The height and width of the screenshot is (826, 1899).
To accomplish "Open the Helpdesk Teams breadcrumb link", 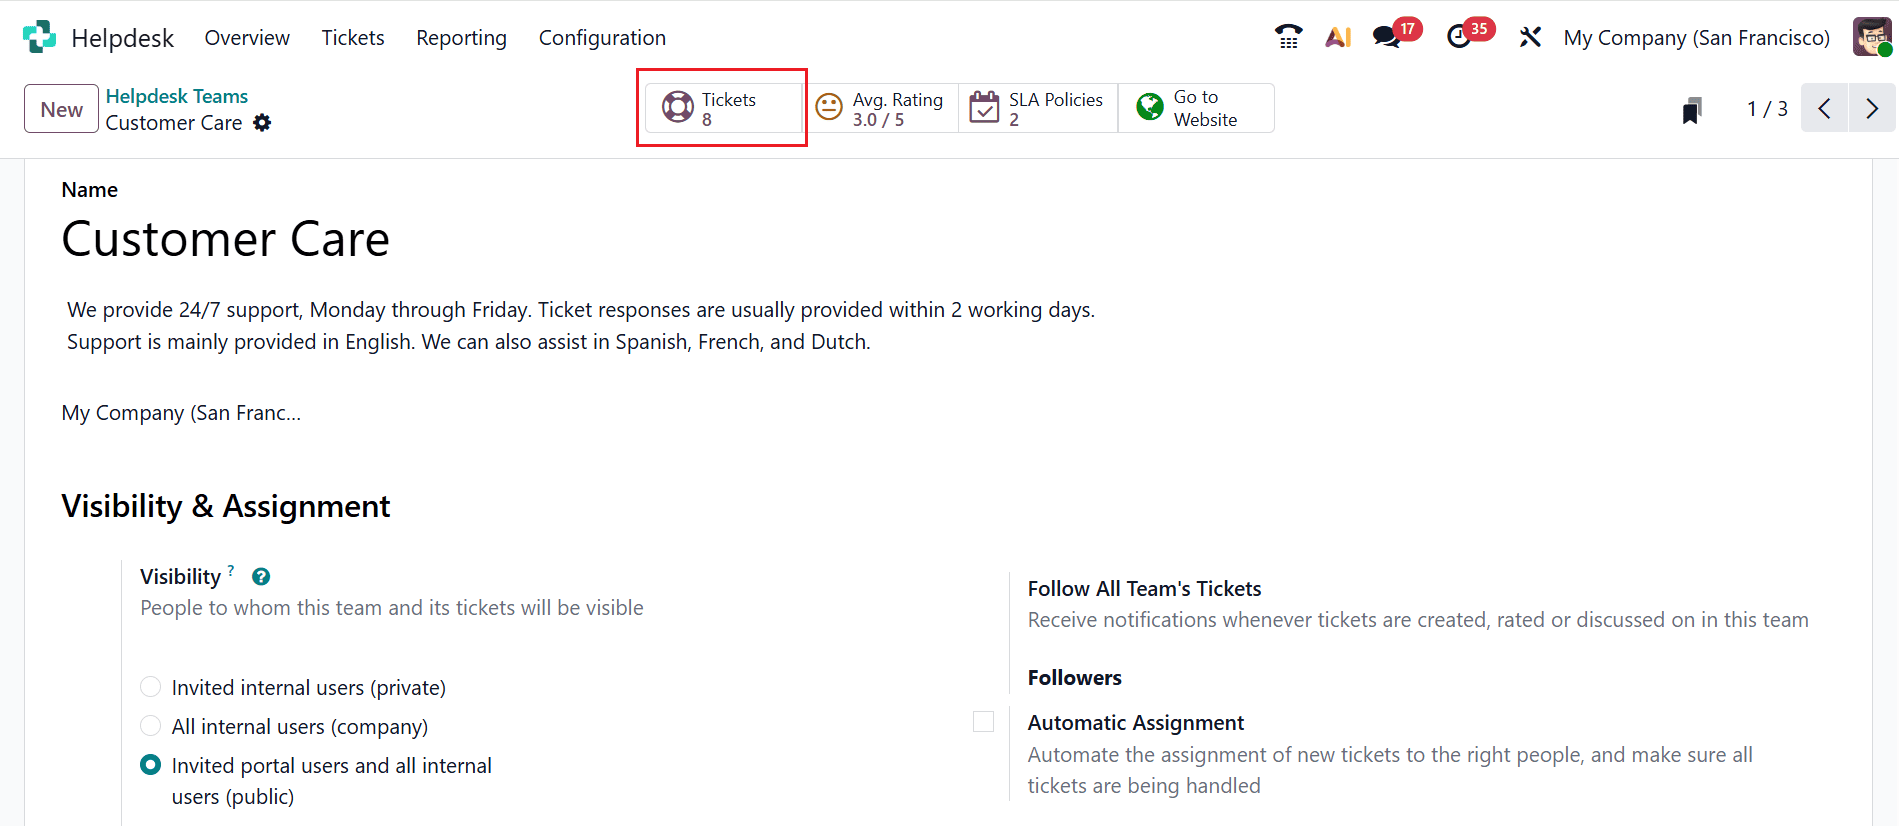I will 177,96.
